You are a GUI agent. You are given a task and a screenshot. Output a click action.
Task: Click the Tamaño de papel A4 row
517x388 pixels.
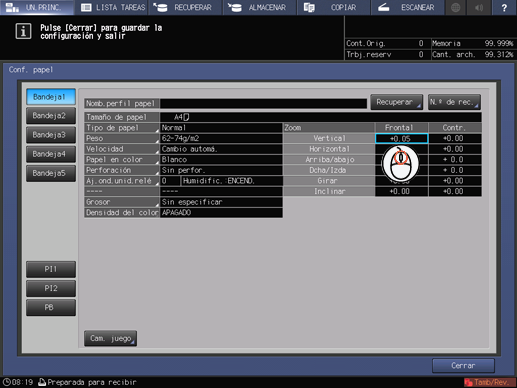pyautogui.click(x=283, y=117)
